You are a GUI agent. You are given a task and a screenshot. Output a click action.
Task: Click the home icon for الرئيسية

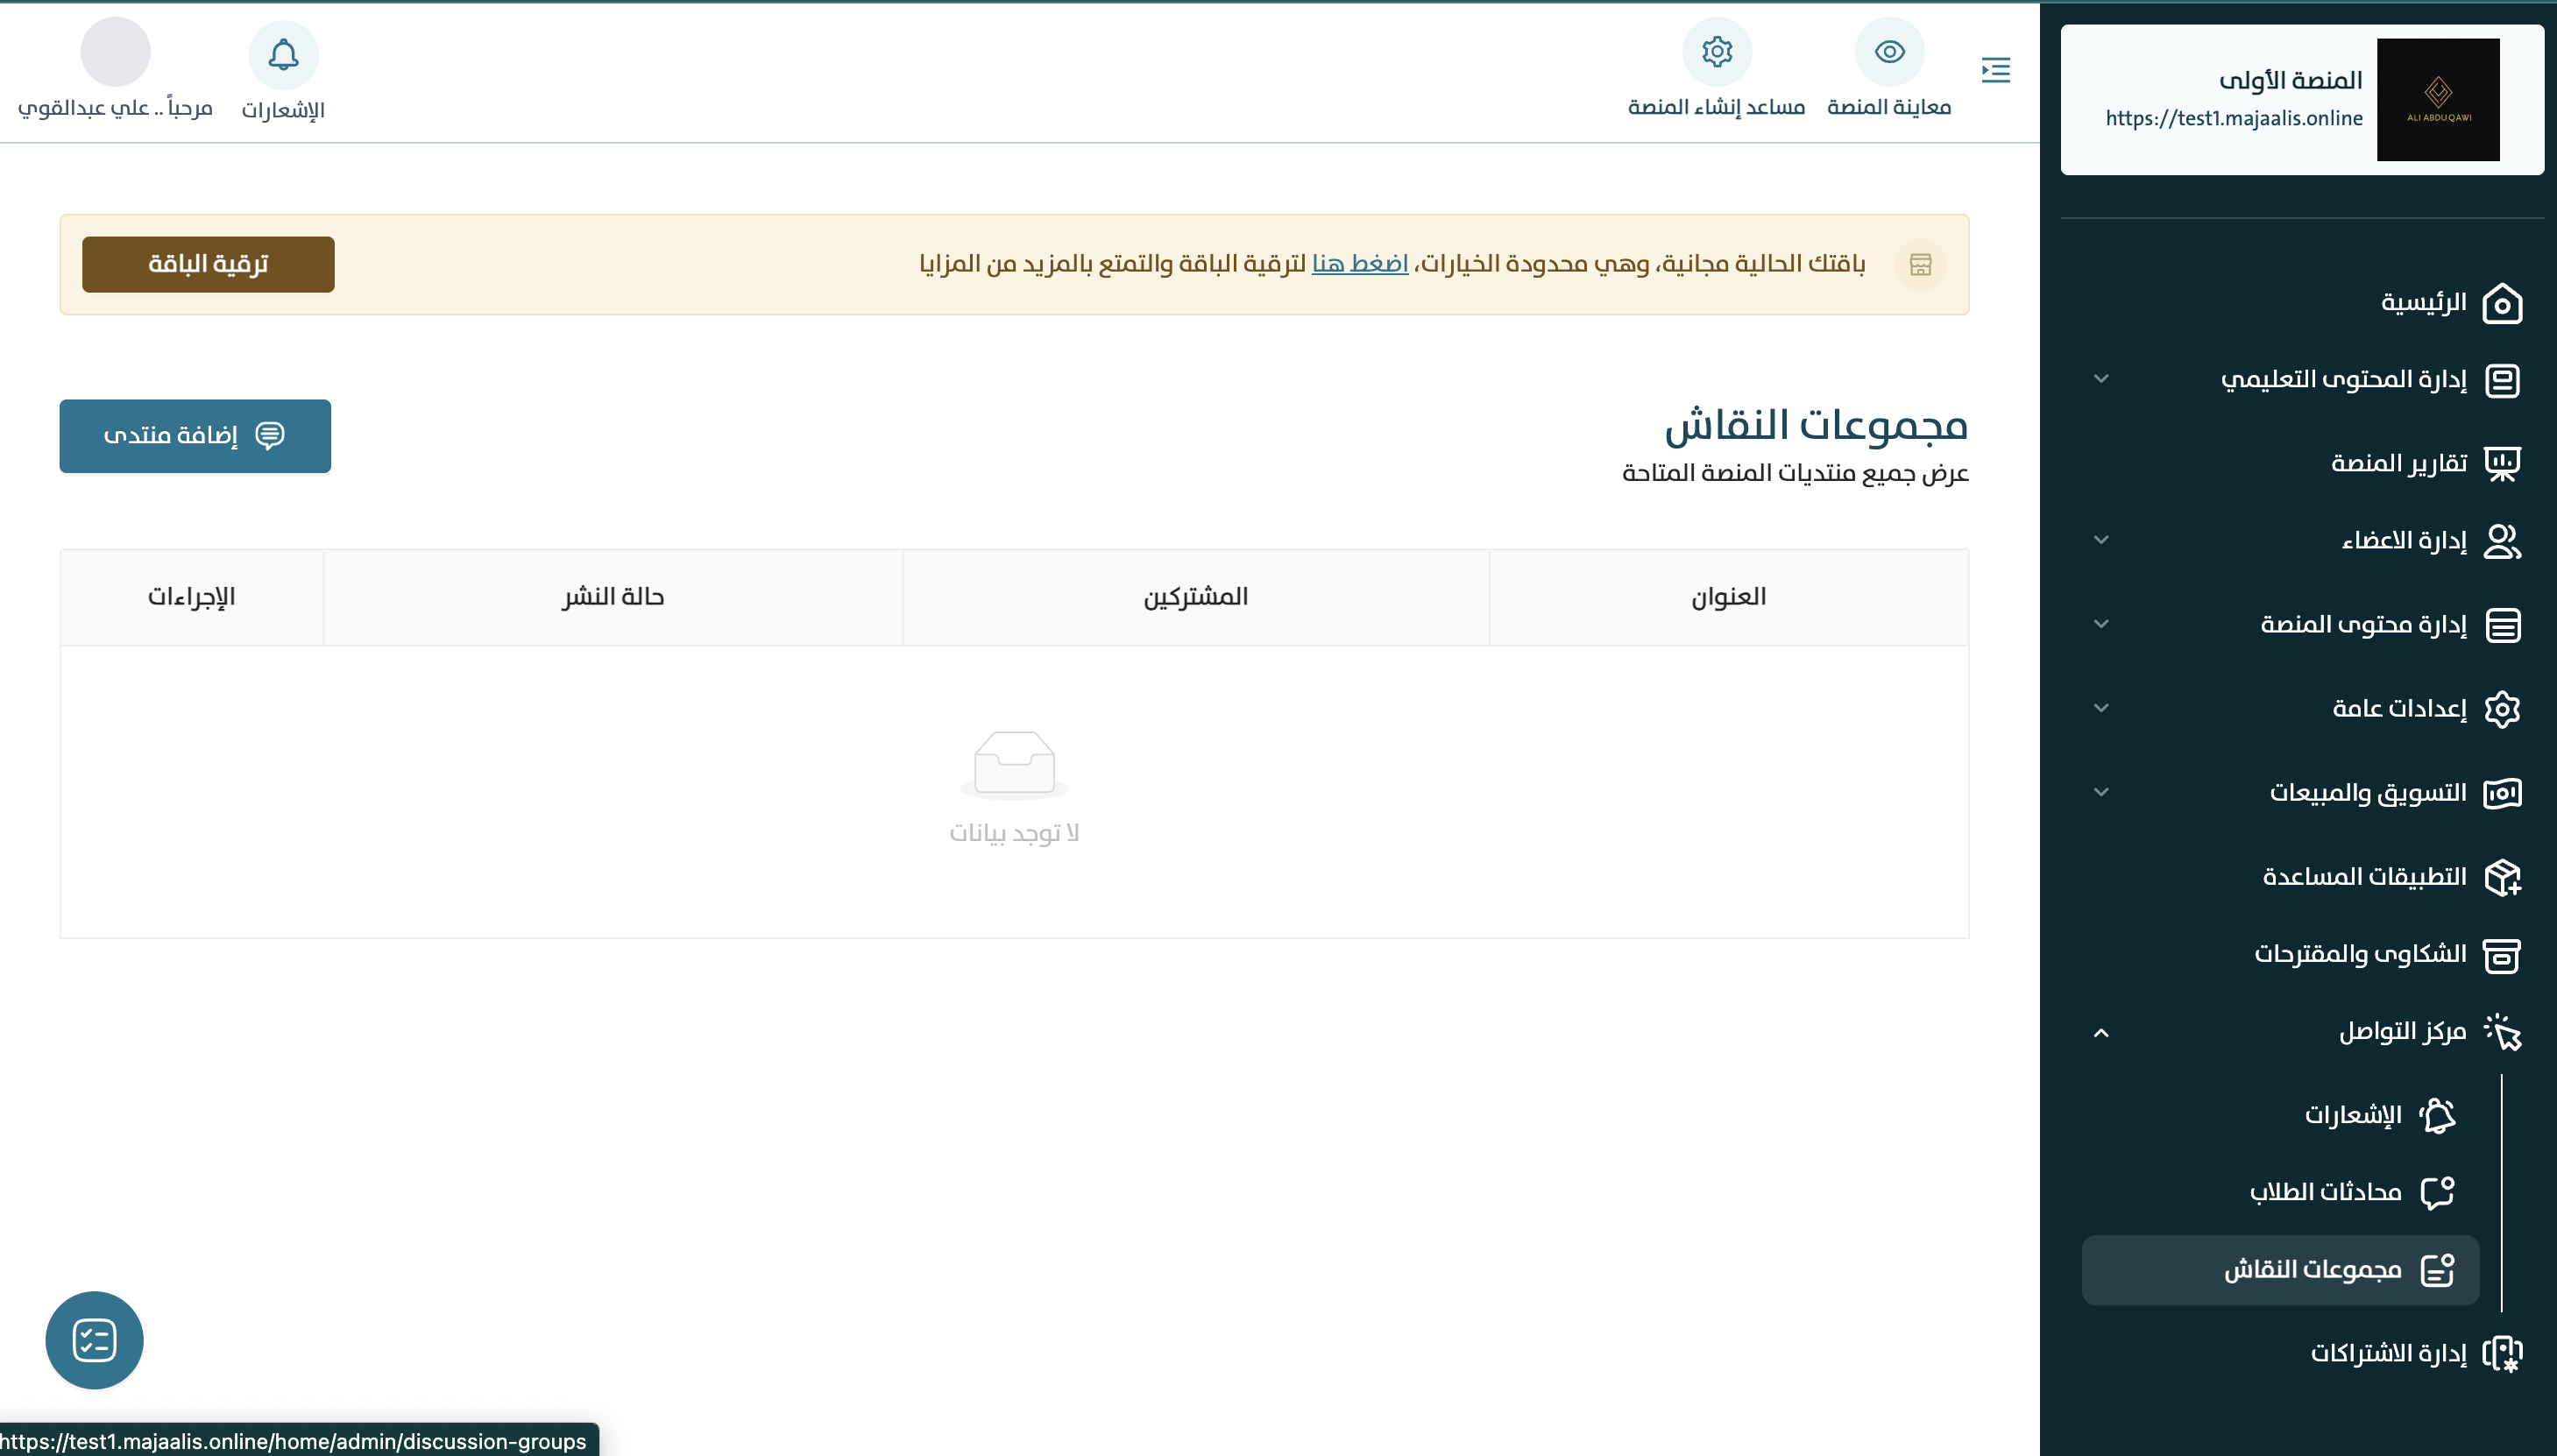2502,304
